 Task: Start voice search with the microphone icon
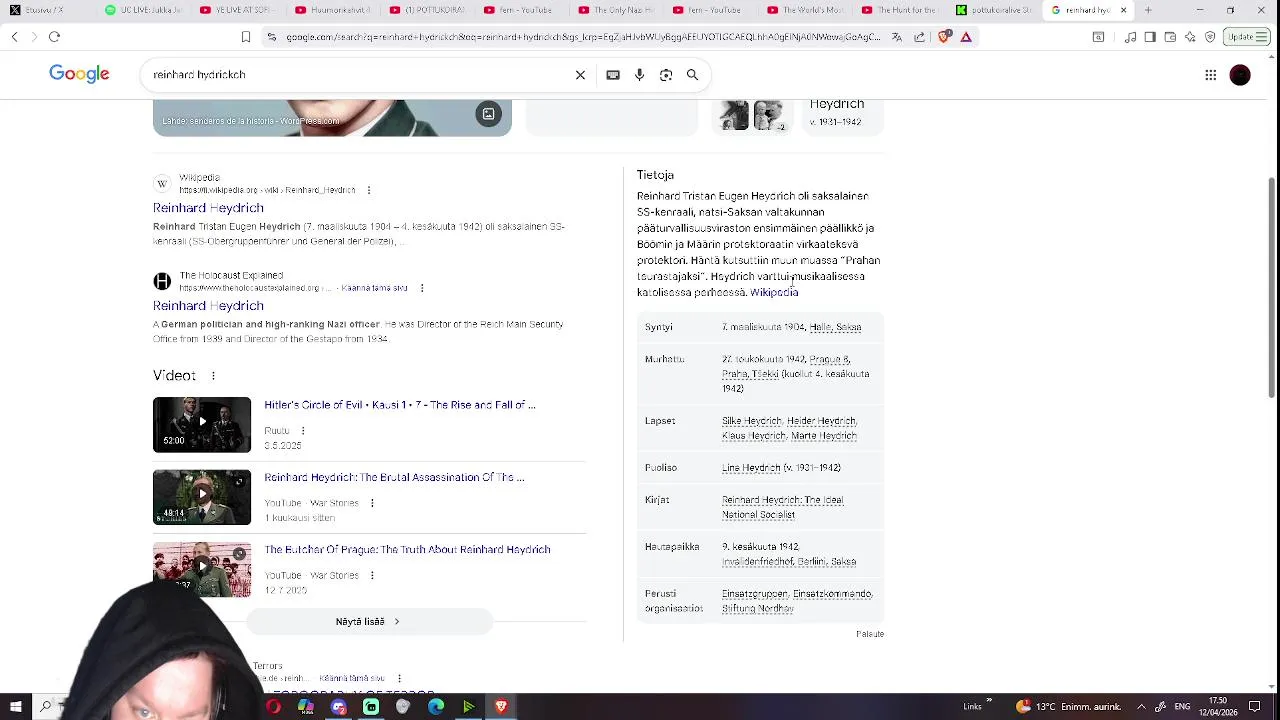click(x=639, y=75)
